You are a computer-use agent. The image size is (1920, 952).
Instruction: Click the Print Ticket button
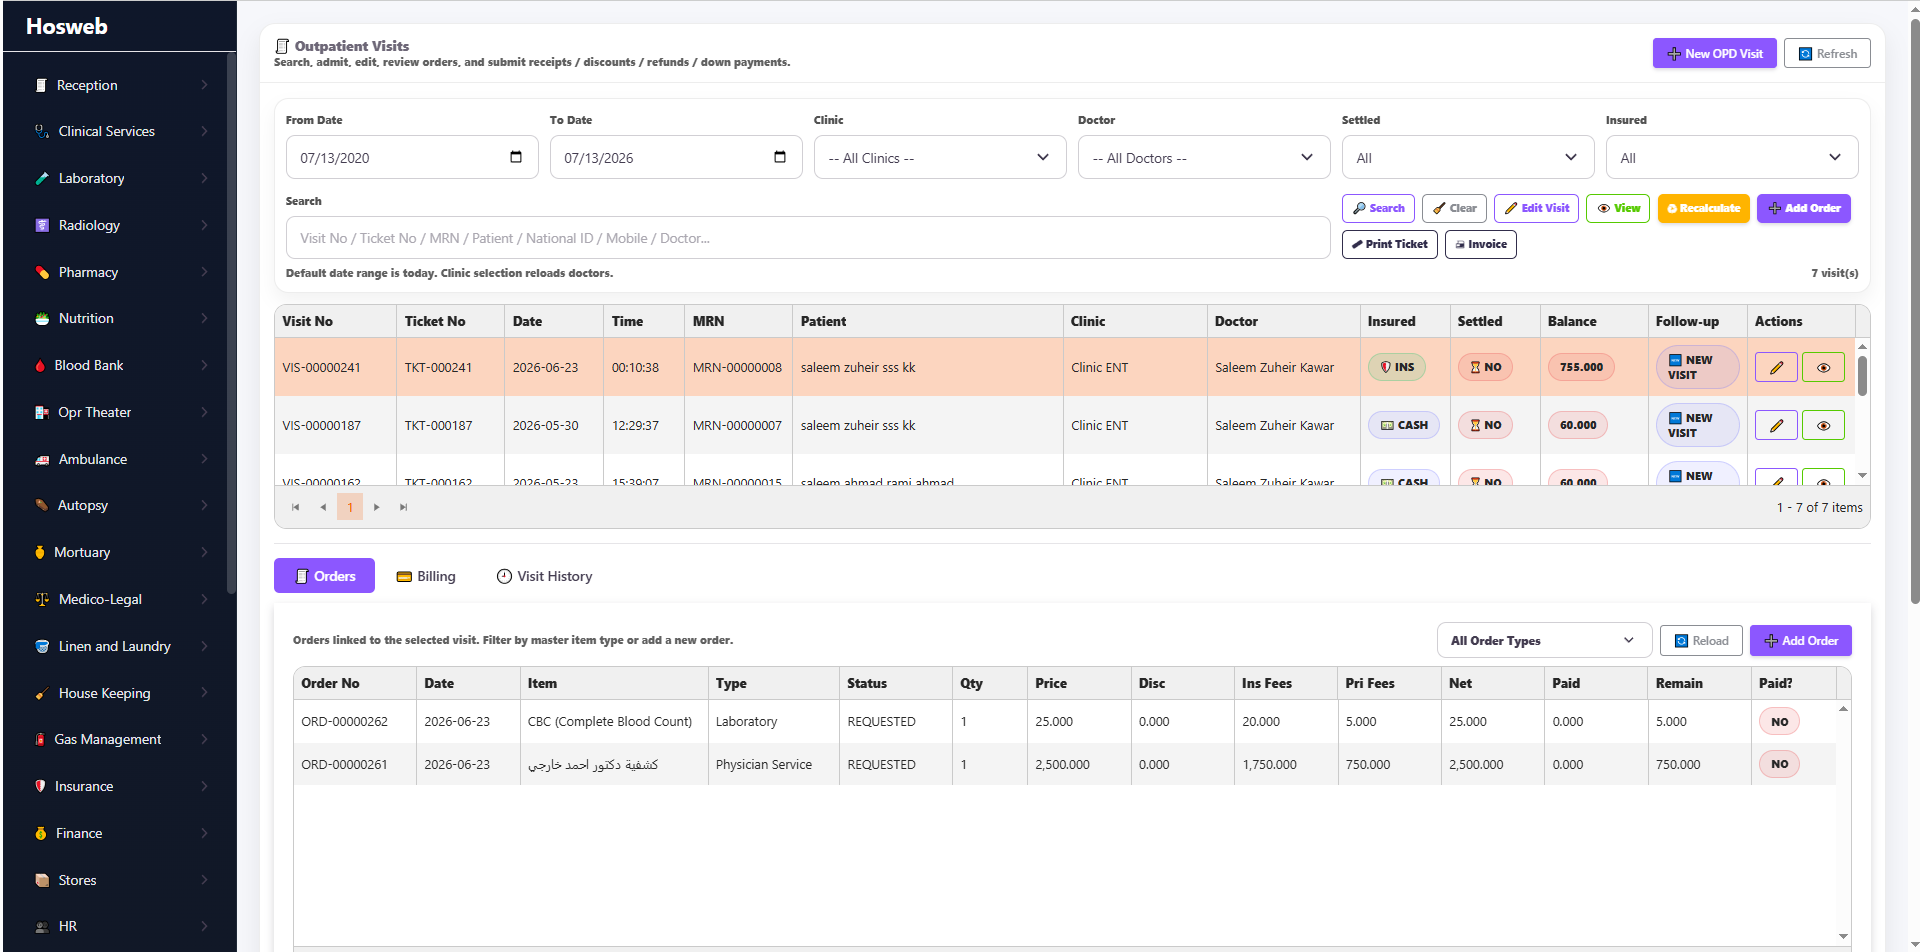(x=1389, y=244)
